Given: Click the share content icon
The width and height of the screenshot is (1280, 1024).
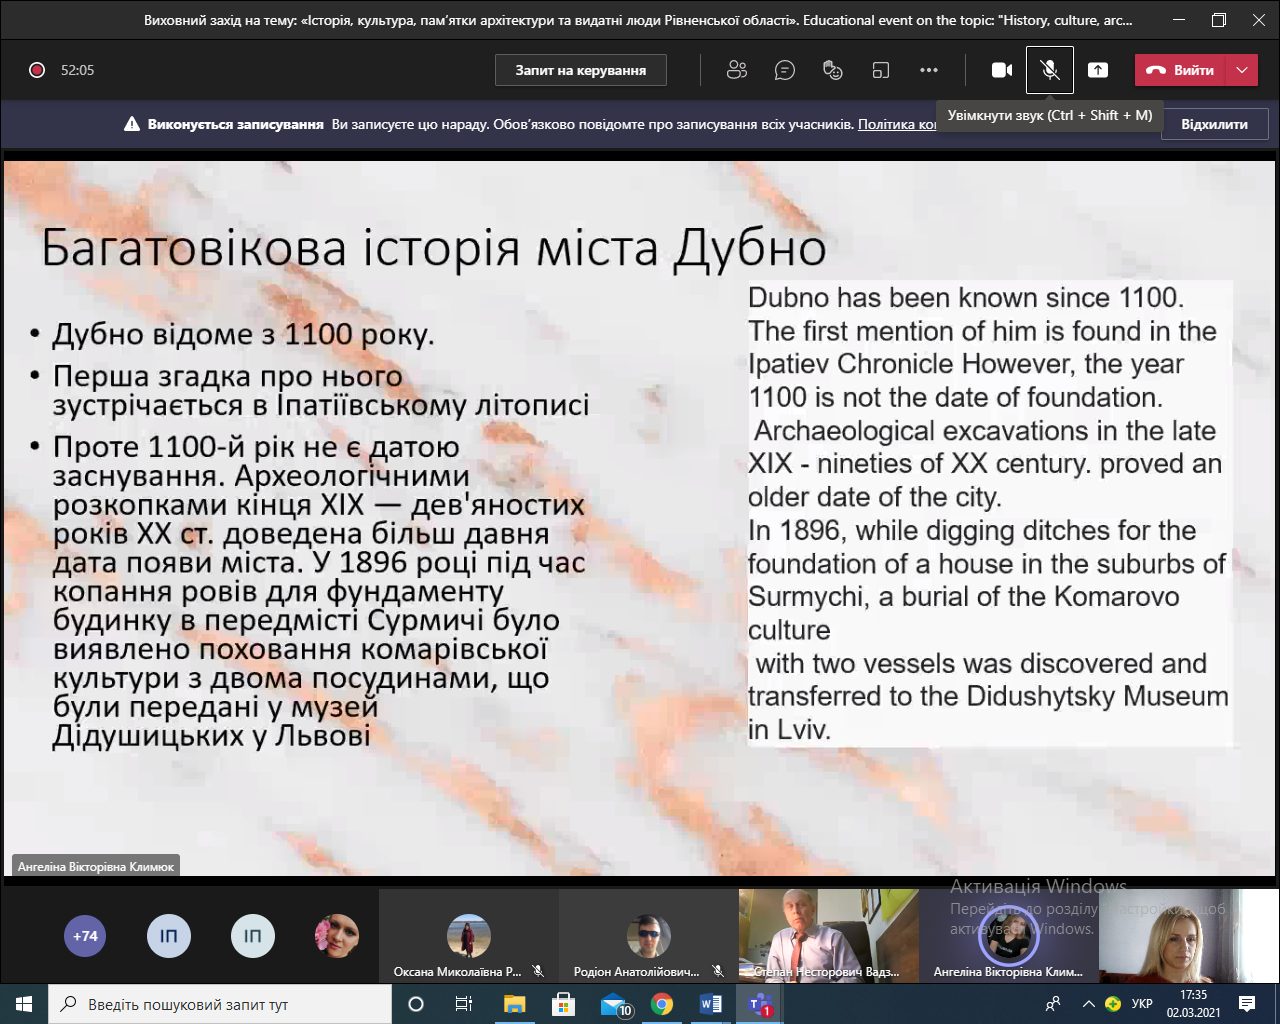Looking at the screenshot, I should point(1098,70).
